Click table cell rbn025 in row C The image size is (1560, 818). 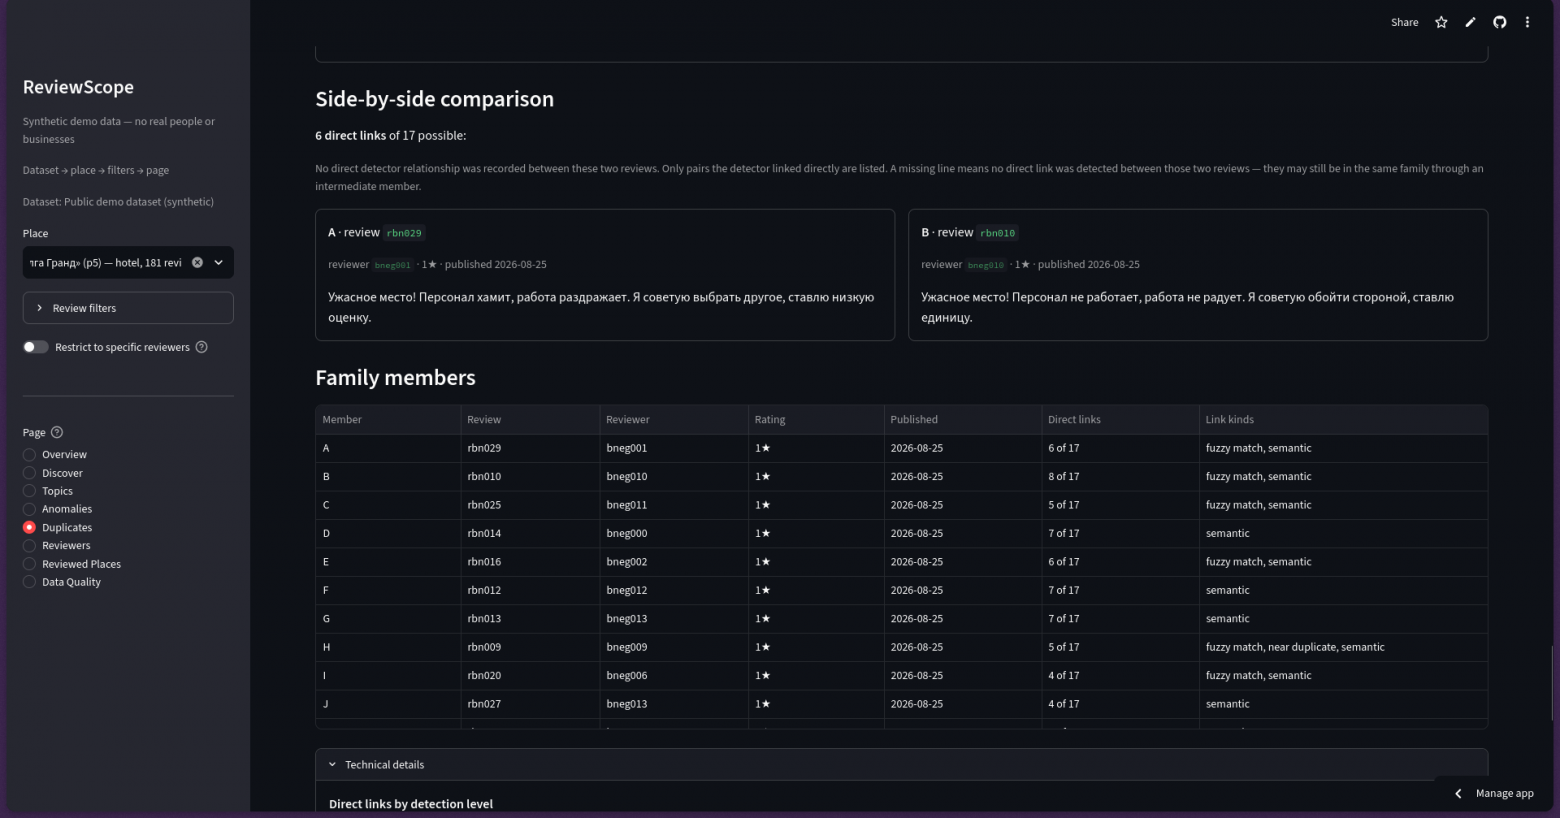click(530, 505)
